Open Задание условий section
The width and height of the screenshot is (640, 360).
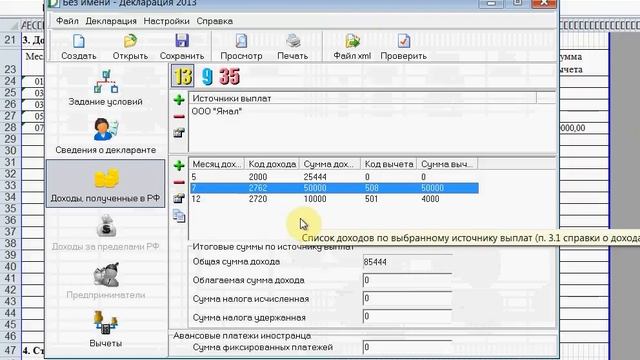pyautogui.click(x=106, y=88)
